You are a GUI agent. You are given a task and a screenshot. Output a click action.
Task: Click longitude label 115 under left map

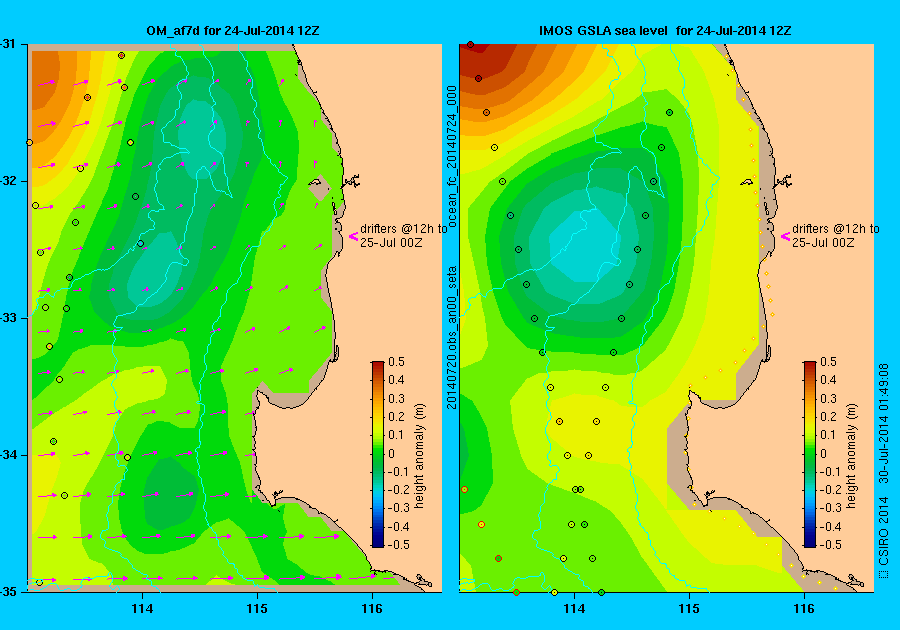257,609
